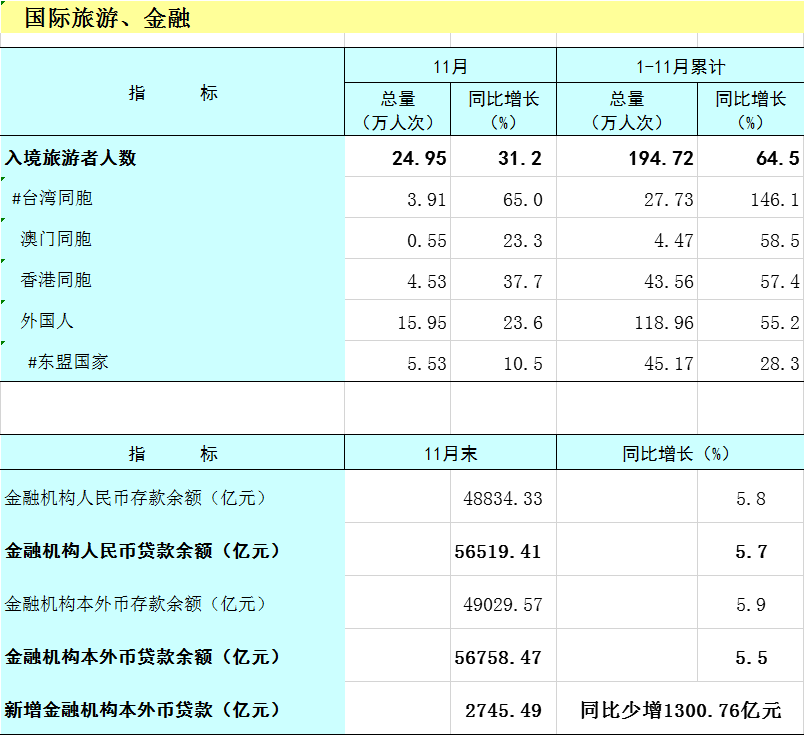Select the 1-11月累计 header cell

(680, 67)
